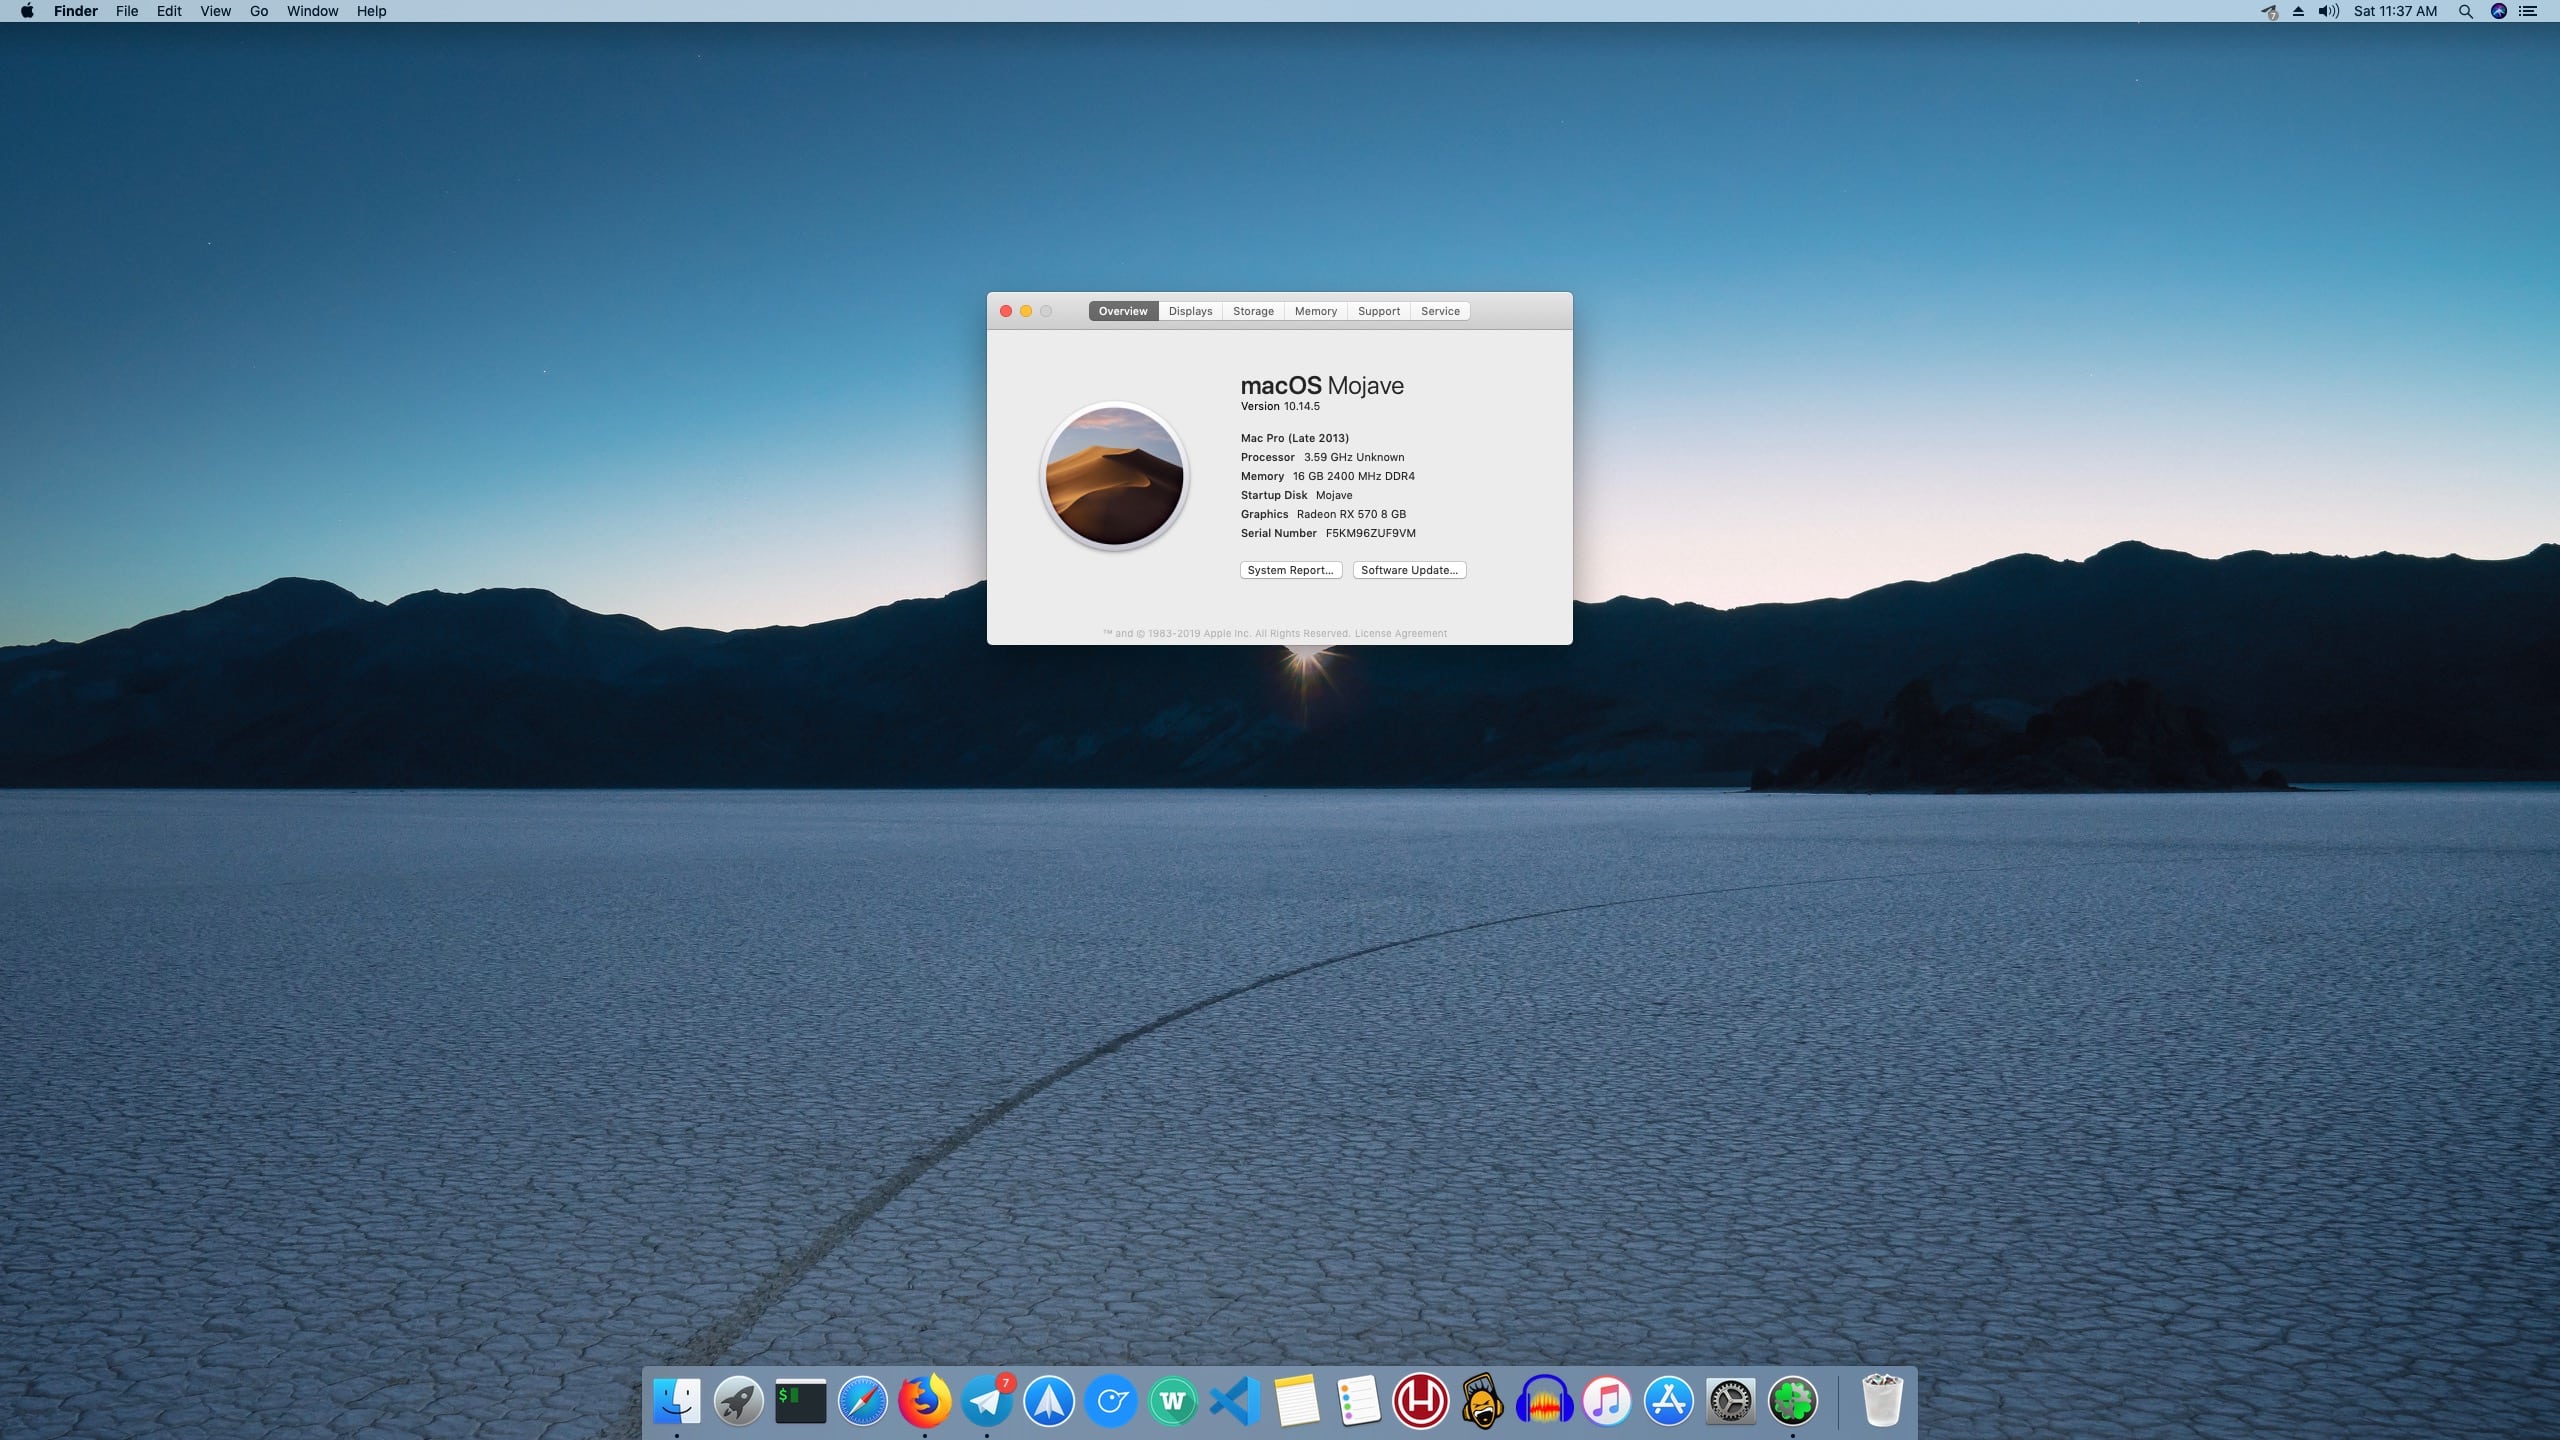The height and width of the screenshot is (1440, 2560).
Task: Open Firefox from the Dock
Action: click(x=924, y=1401)
